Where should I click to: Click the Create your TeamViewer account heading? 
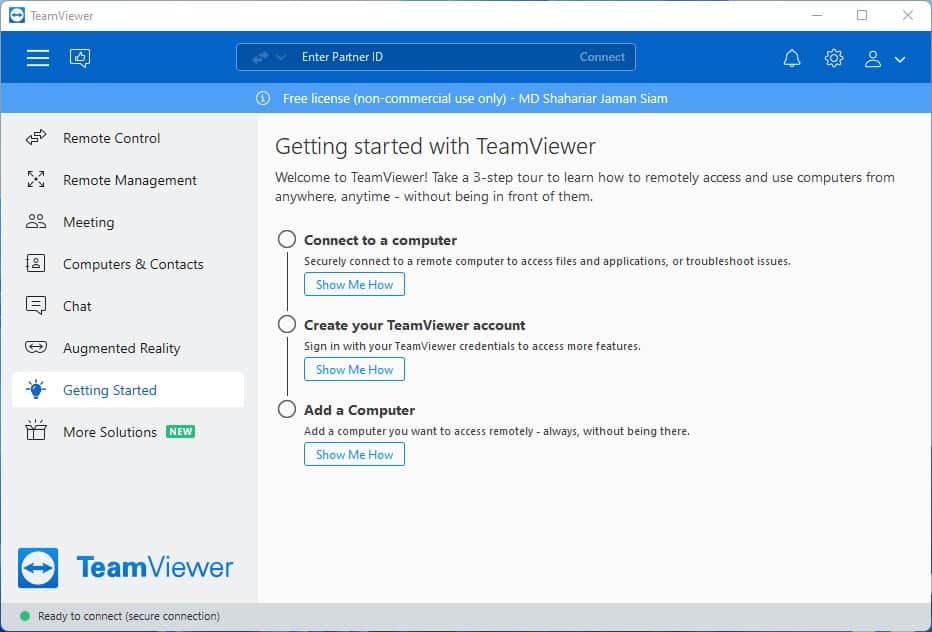click(415, 325)
